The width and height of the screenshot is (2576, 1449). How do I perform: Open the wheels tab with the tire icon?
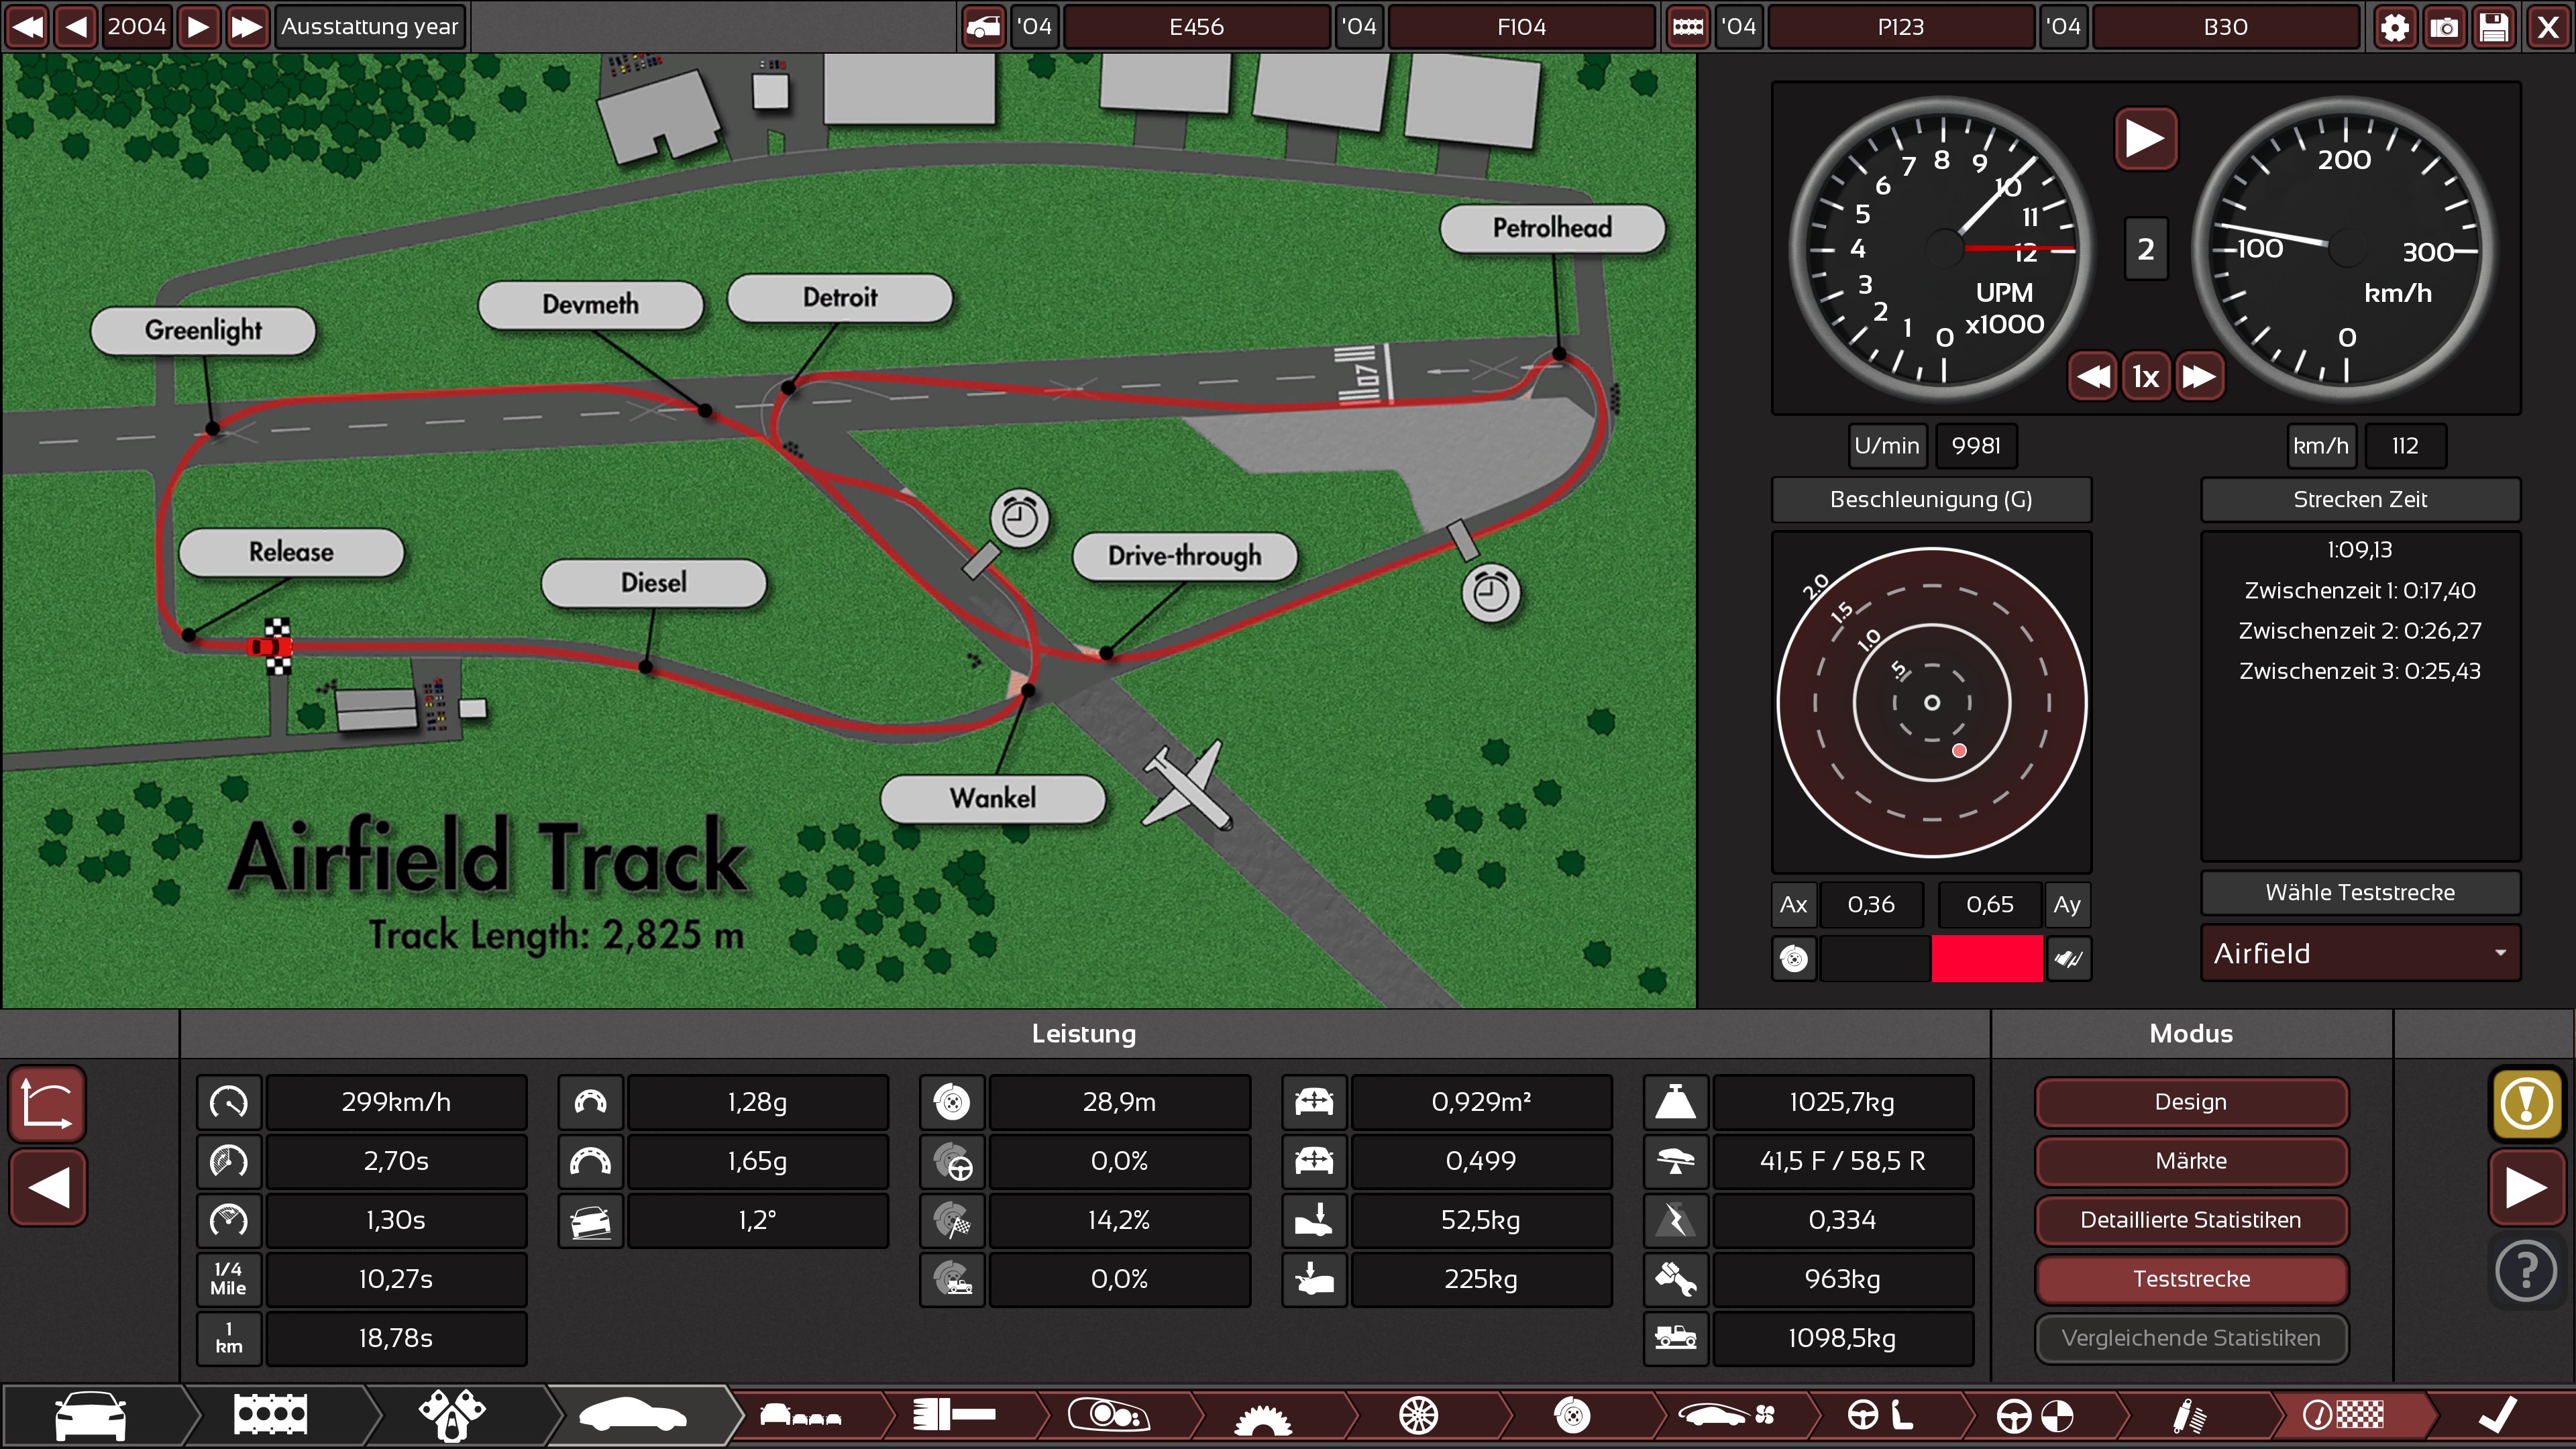pyautogui.click(x=1418, y=1415)
